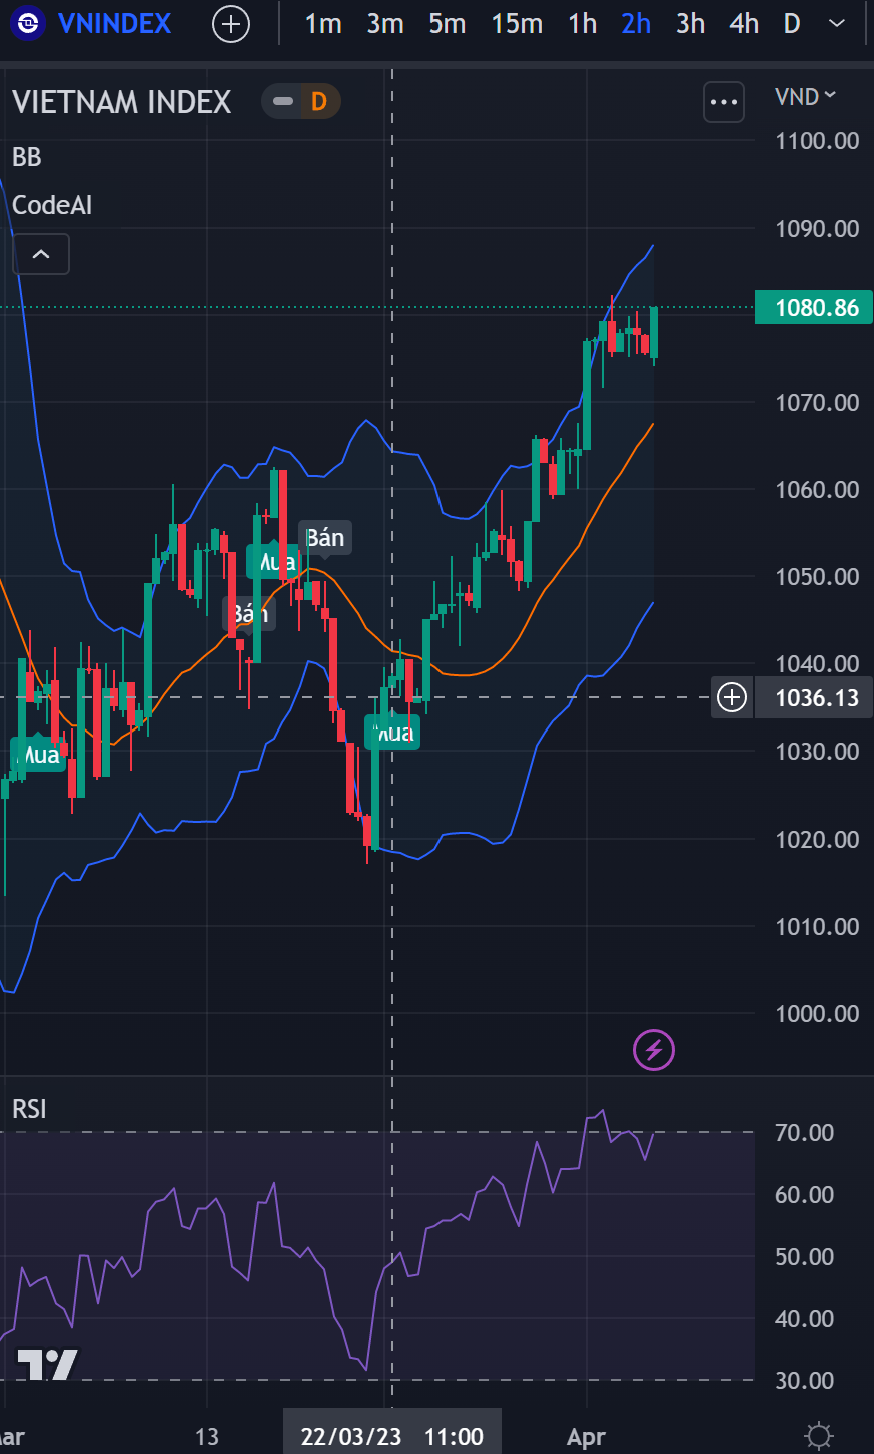Select the active 2h timeframe
This screenshot has height=1454, width=874.
636,23
